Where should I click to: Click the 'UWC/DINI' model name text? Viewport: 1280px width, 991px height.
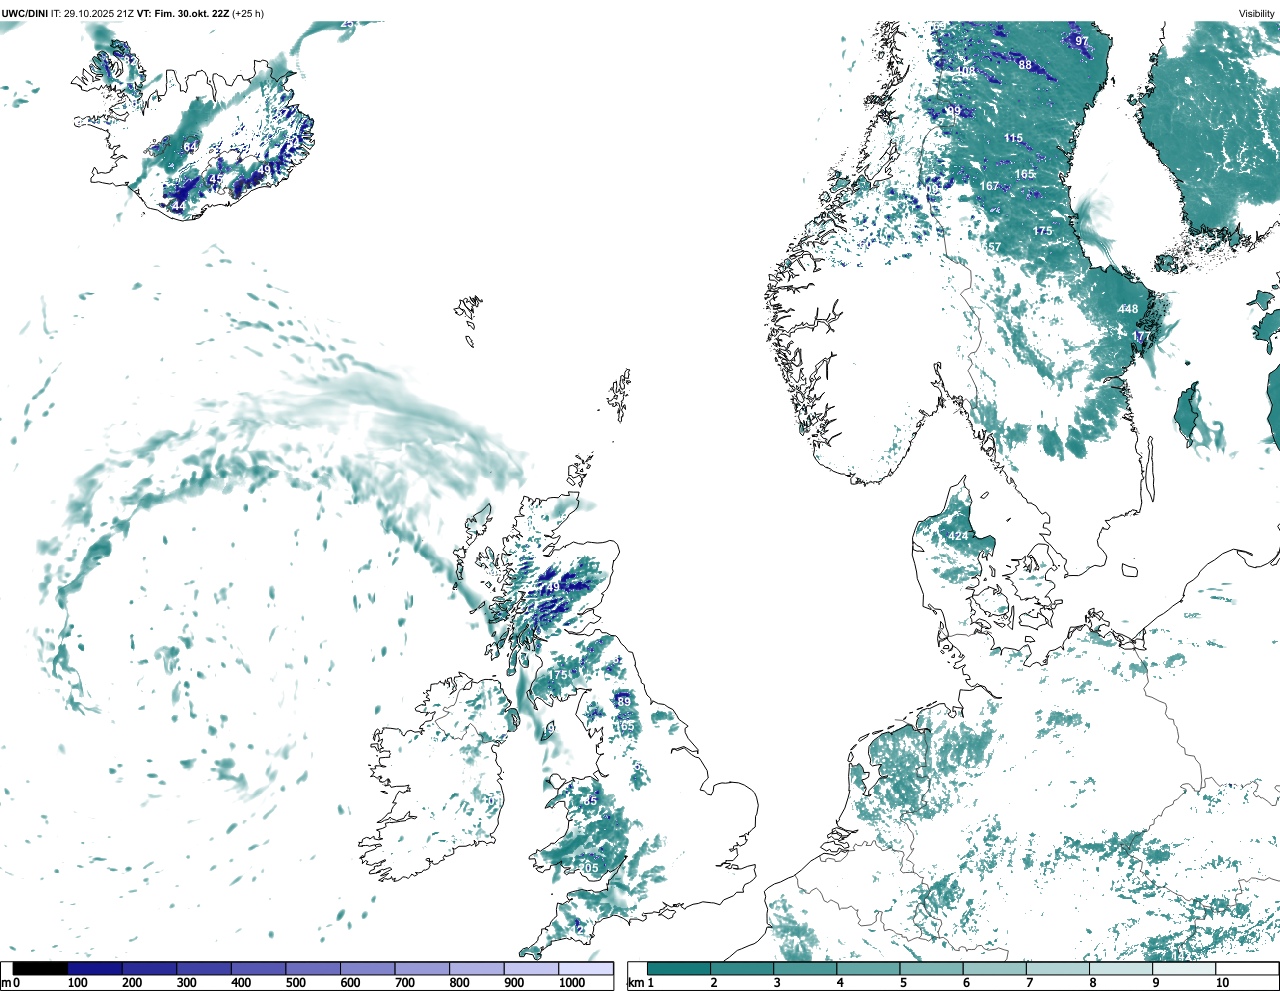coord(25,13)
